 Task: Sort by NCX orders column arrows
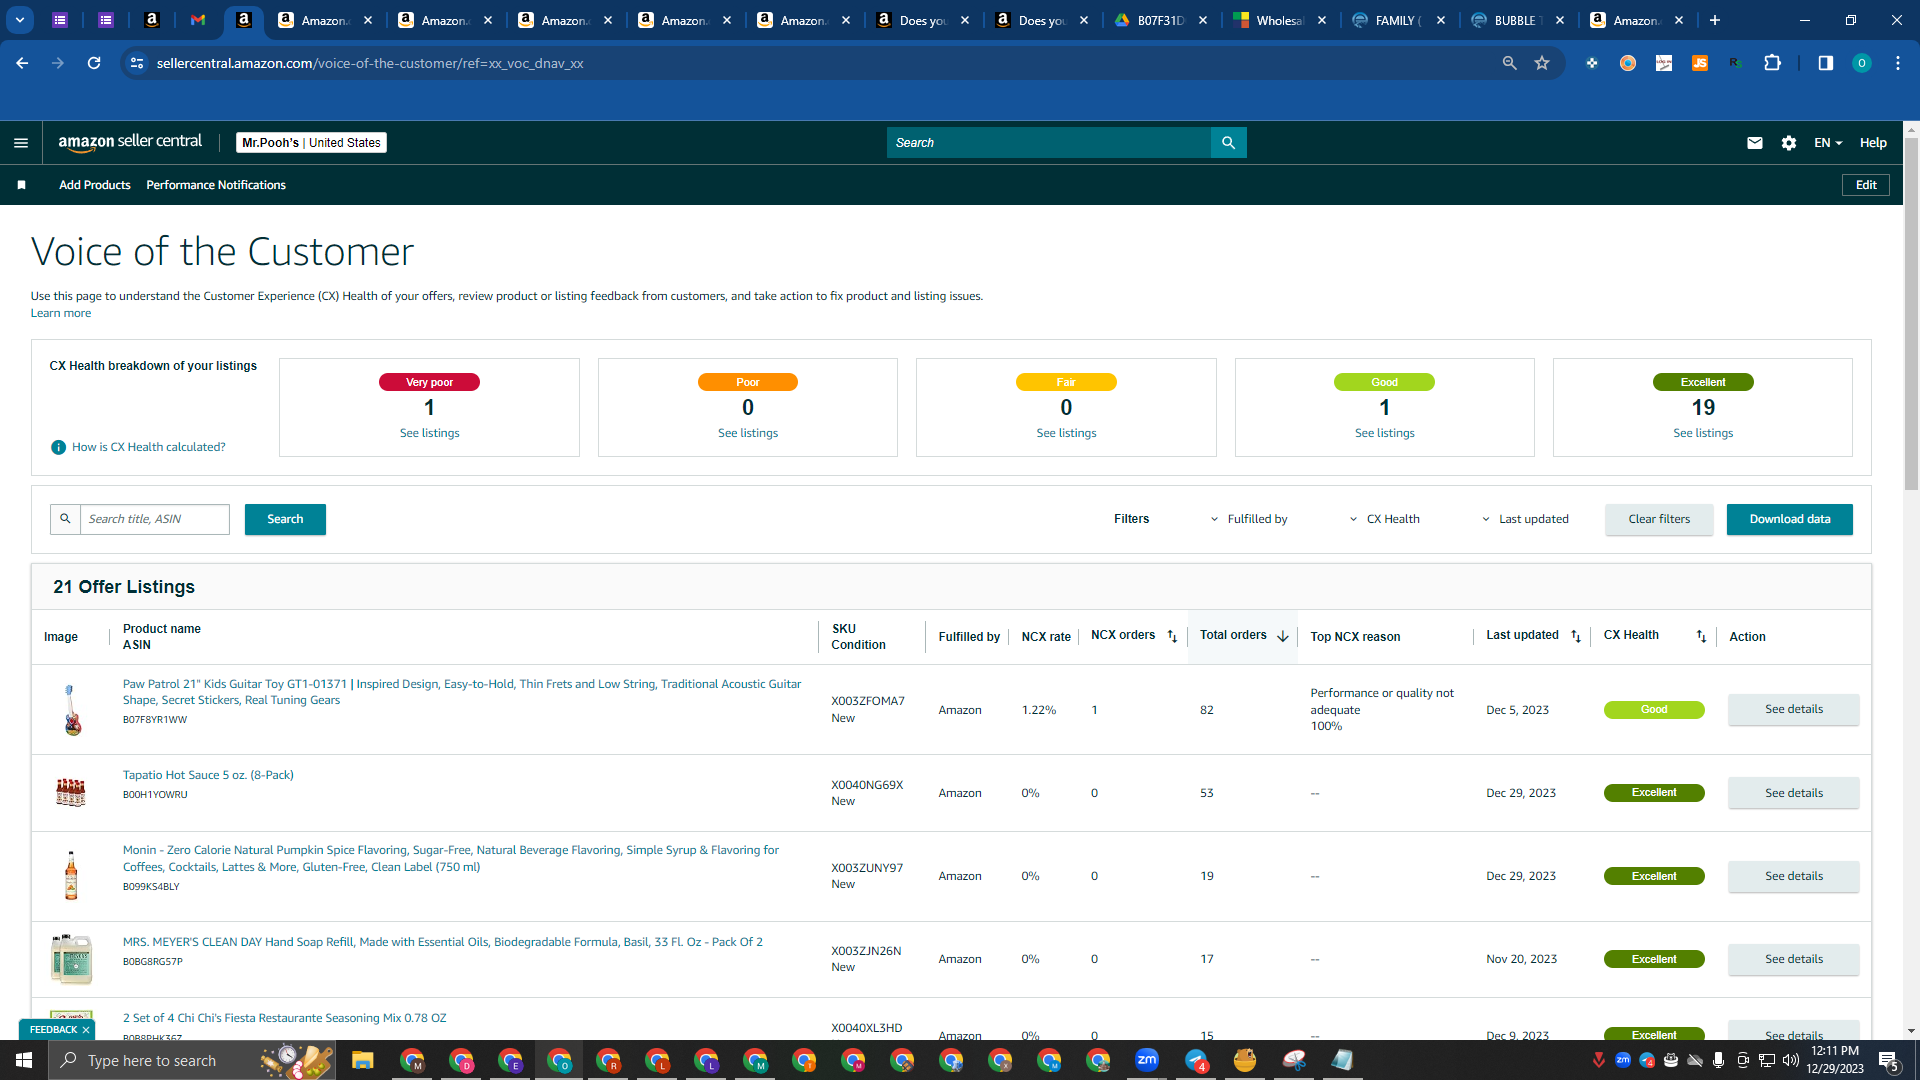[x=1172, y=636]
